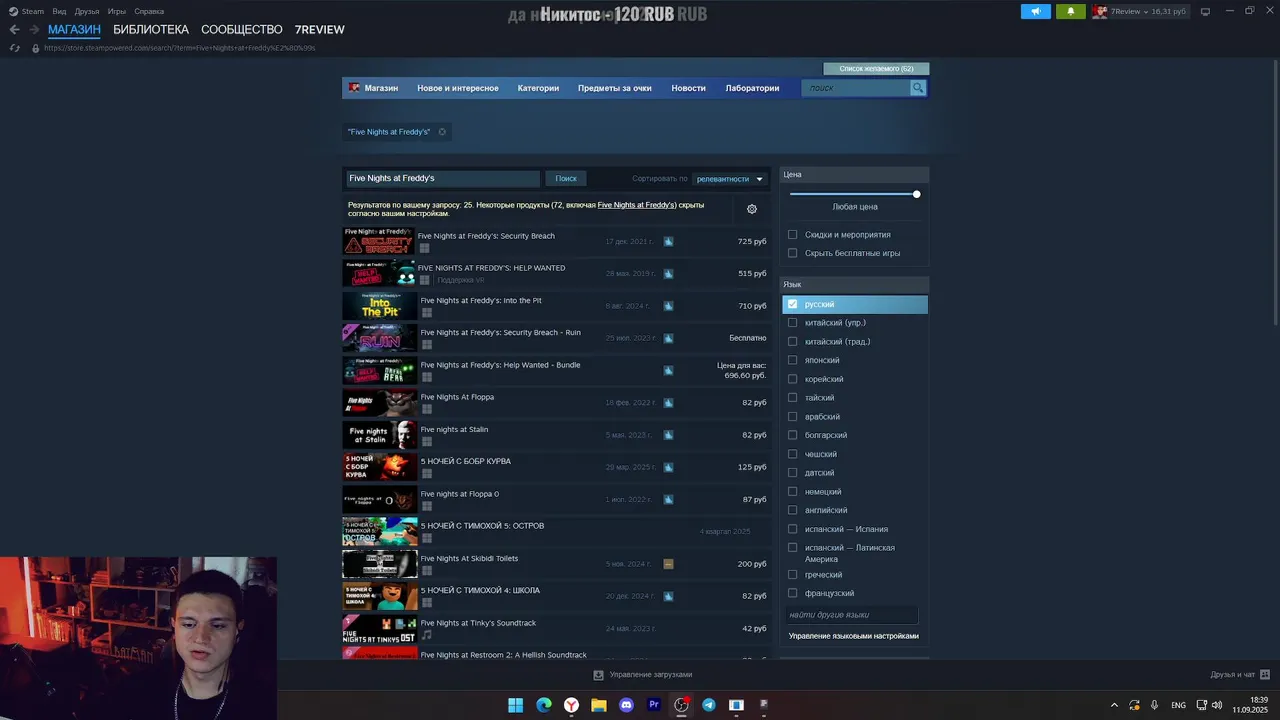Follow the Five Nights at Freddy's hidden-products link
The width and height of the screenshot is (1280, 720).
(637, 205)
